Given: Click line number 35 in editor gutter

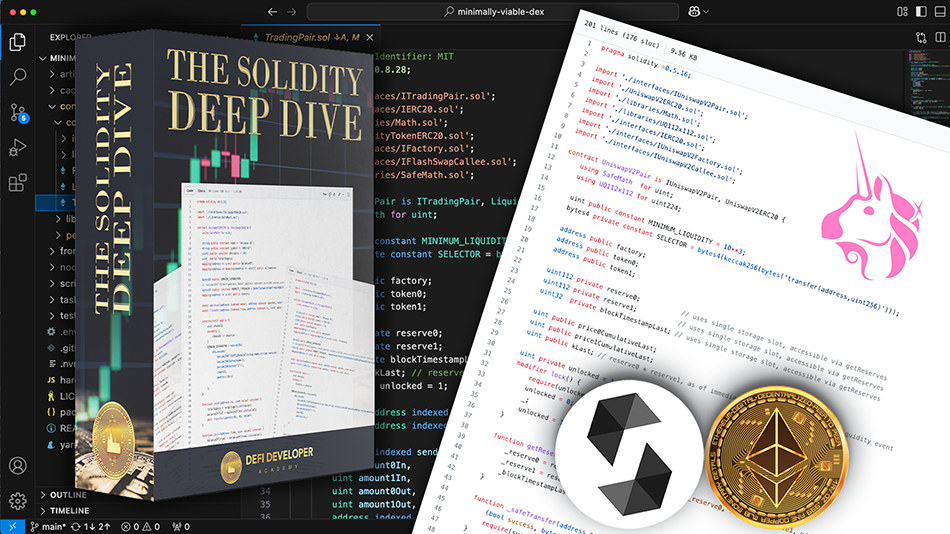Looking at the screenshot, I should [265, 504].
